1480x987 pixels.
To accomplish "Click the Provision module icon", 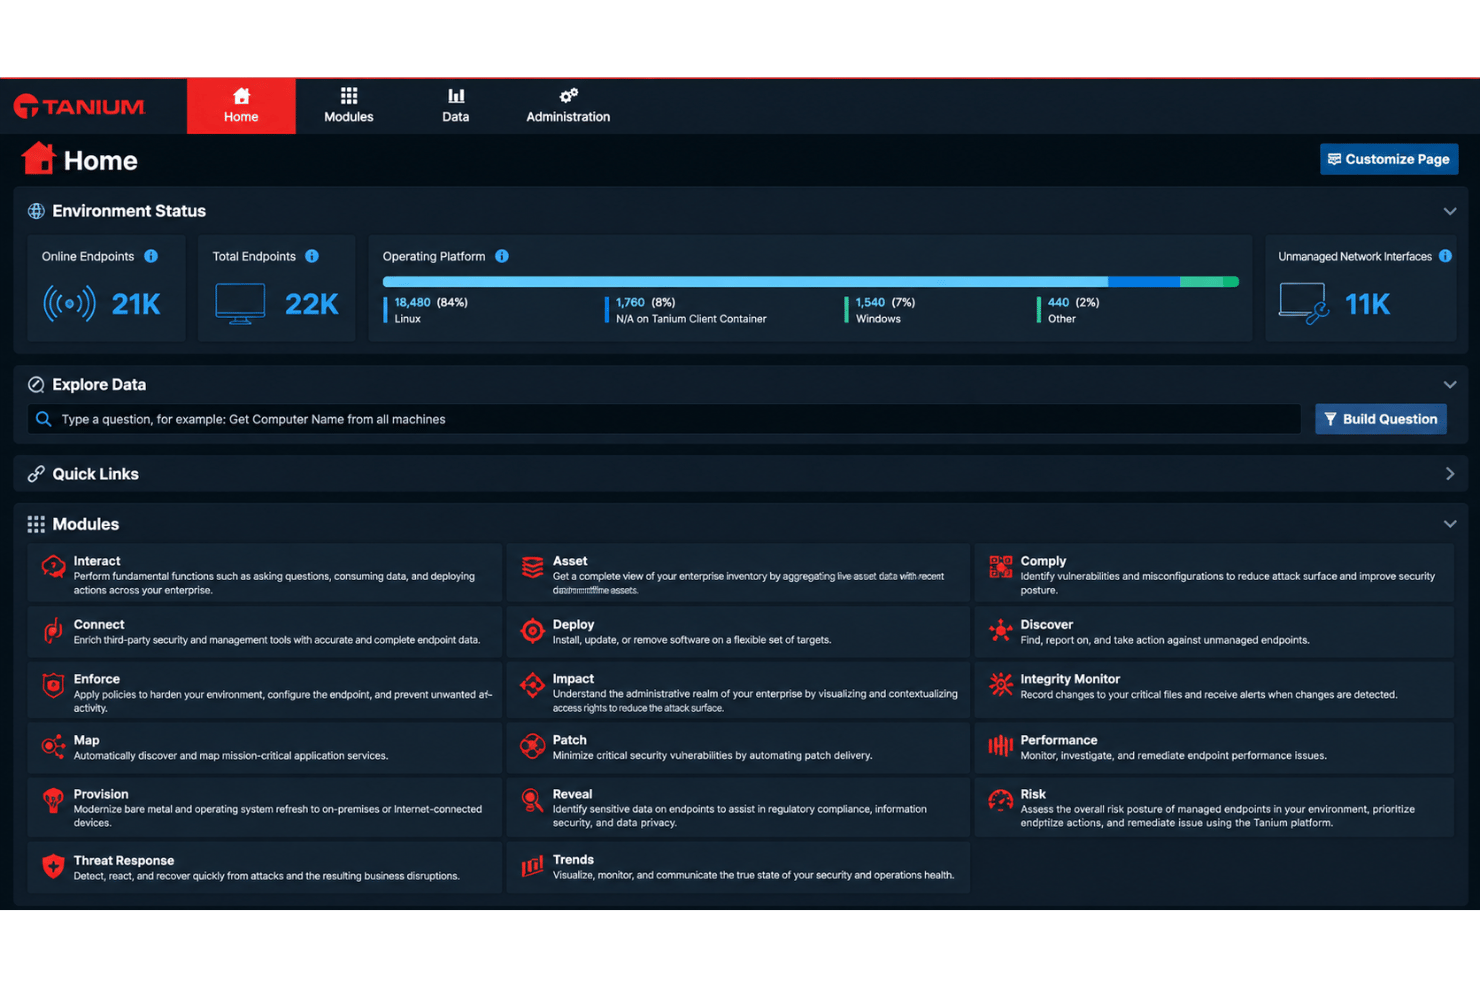I will [x=53, y=800].
